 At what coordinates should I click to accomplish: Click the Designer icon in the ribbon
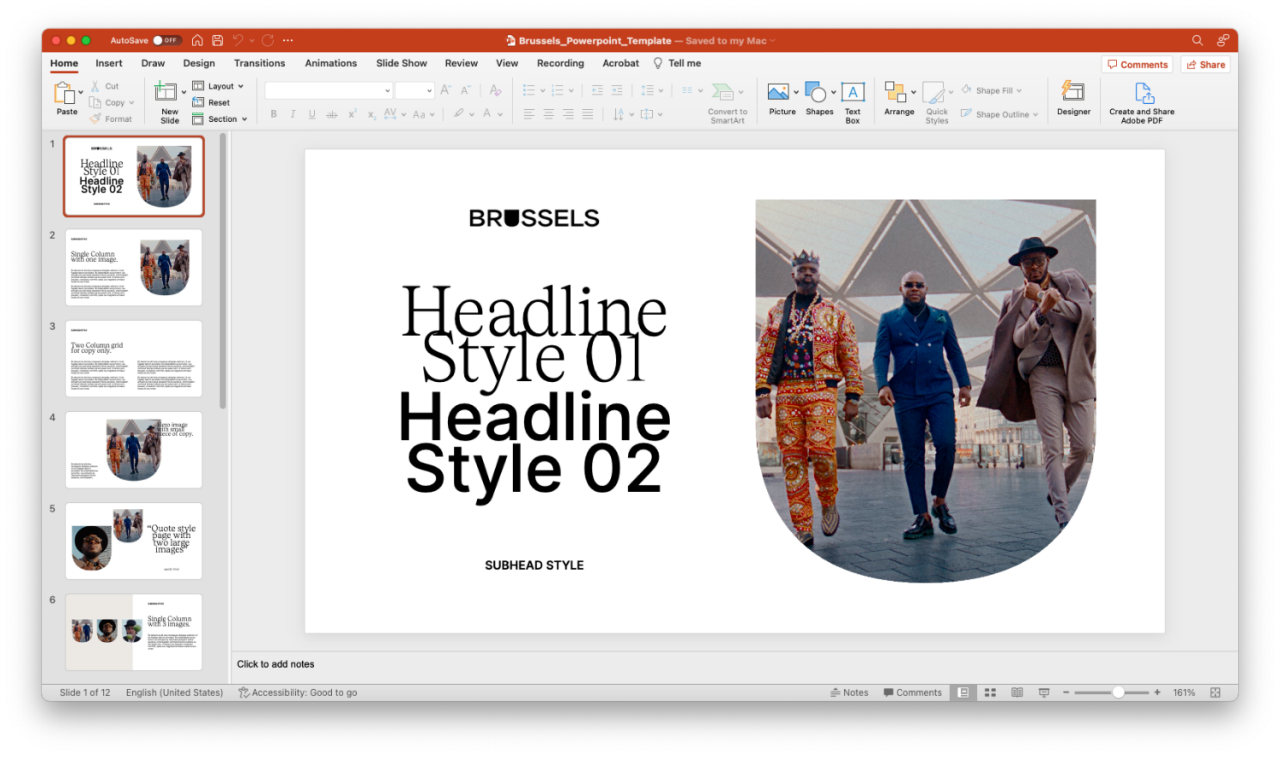tap(1073, 93)
